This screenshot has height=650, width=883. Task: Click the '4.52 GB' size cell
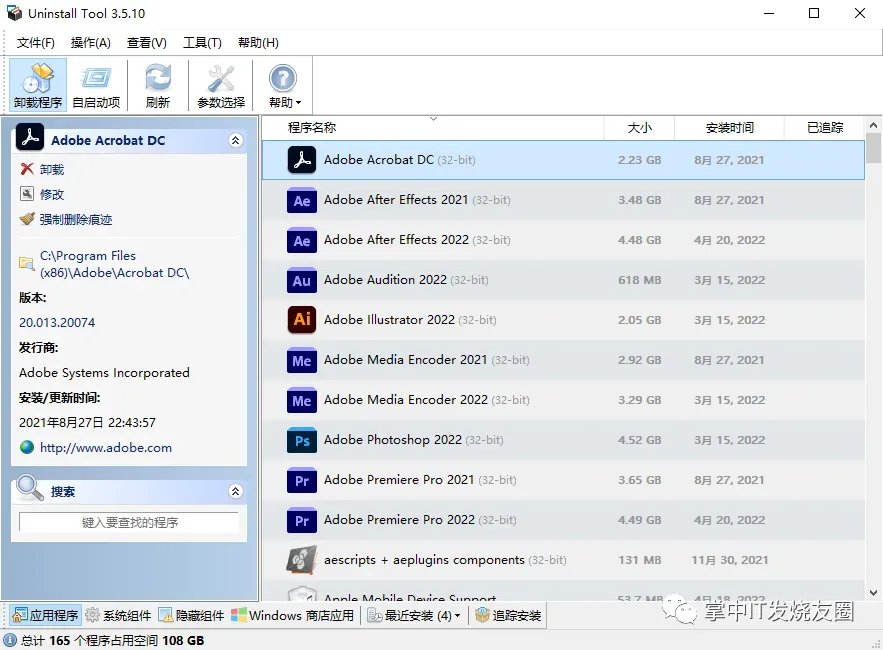pos(640,440)
